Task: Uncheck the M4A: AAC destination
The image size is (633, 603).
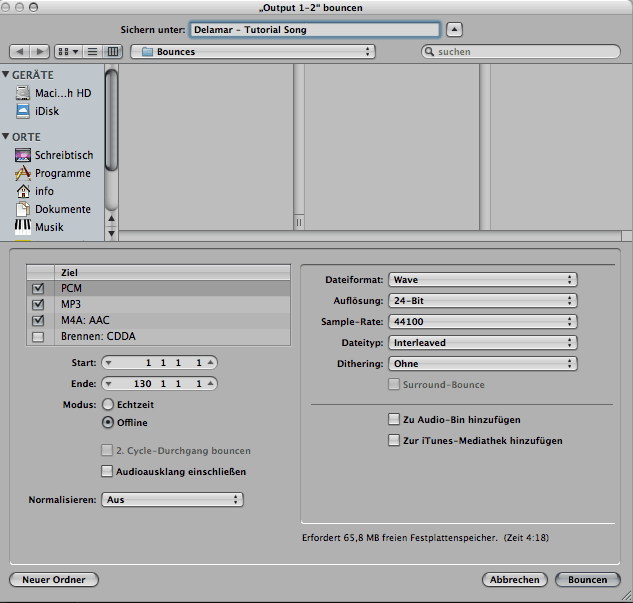Action: pyautogui.click(x=38, y=320)
